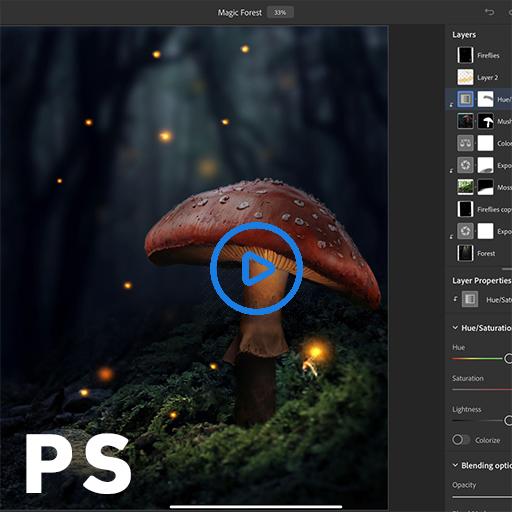Click the Saturation label
512x512 pixels.
(x=468, y=378)
